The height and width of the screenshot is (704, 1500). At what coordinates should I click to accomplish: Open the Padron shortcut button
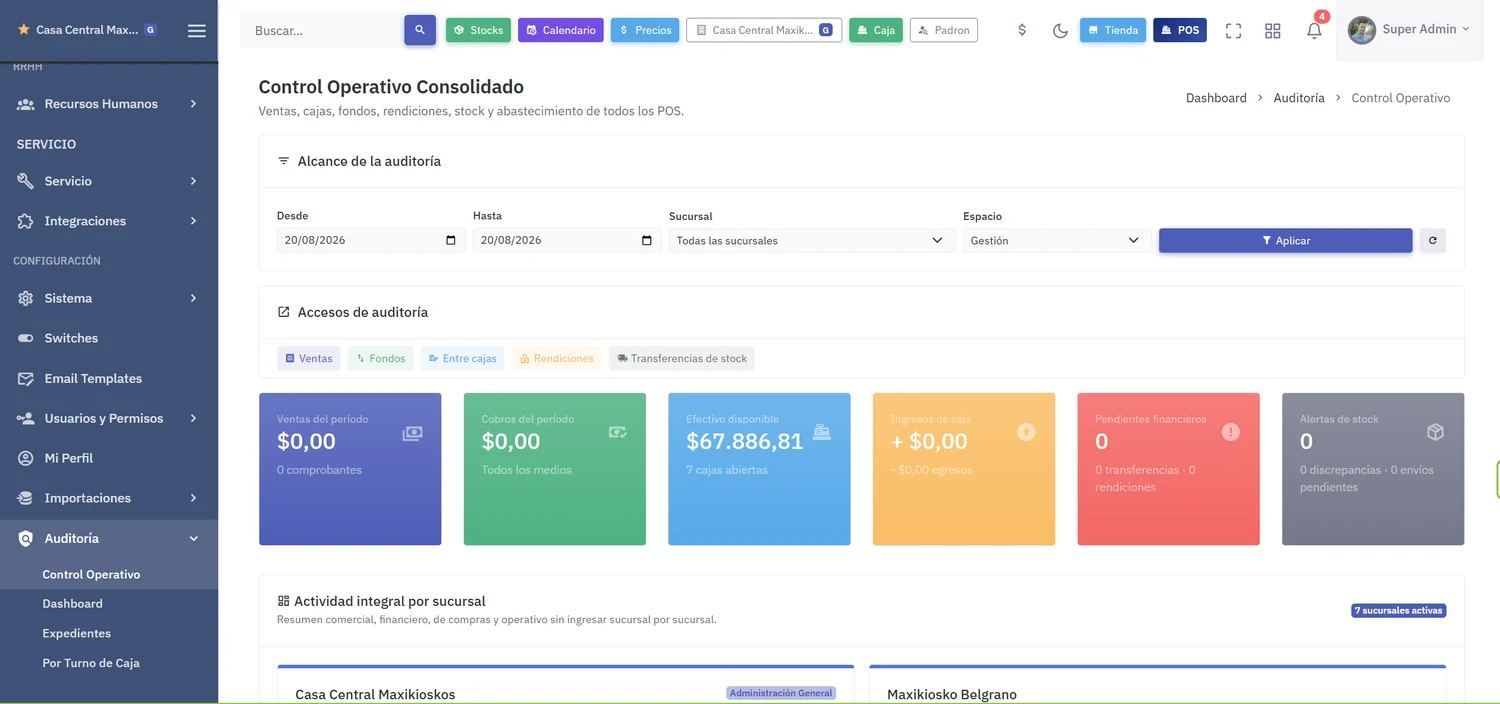pyautogui.click(x=944, y=30)
